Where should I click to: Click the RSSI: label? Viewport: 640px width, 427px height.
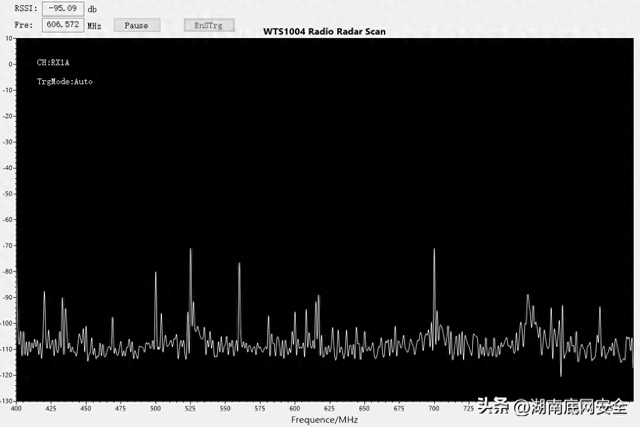coord(26,9)
